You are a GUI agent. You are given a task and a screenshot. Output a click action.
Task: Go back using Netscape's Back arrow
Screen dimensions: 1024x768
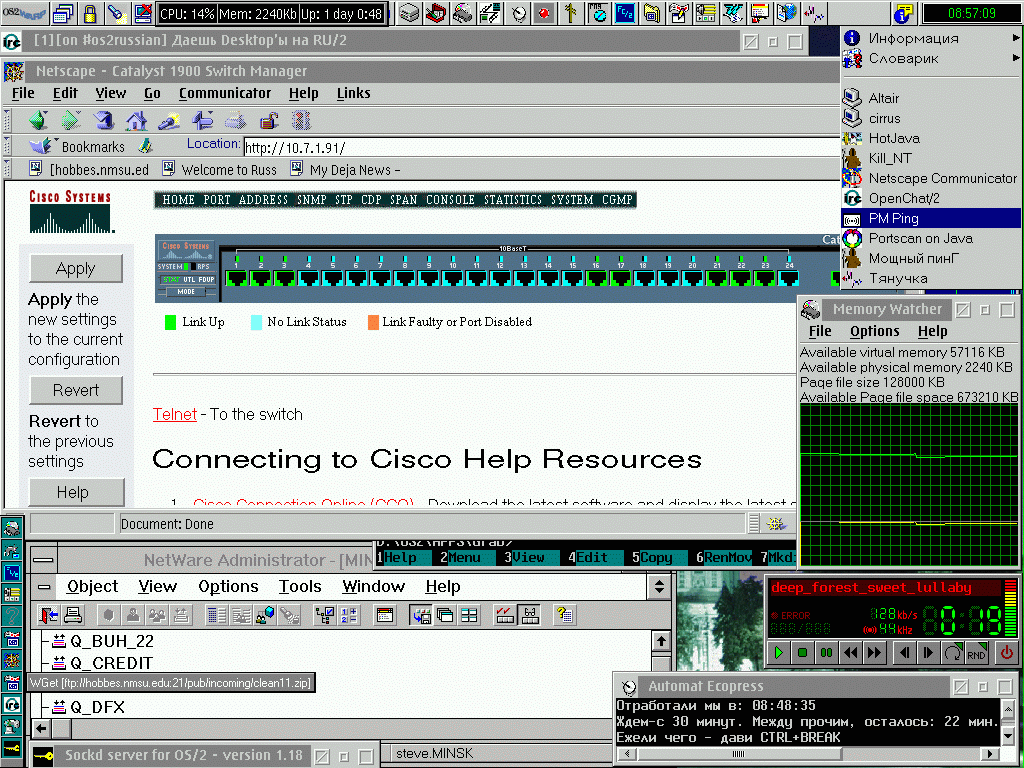tap(38, 120)
